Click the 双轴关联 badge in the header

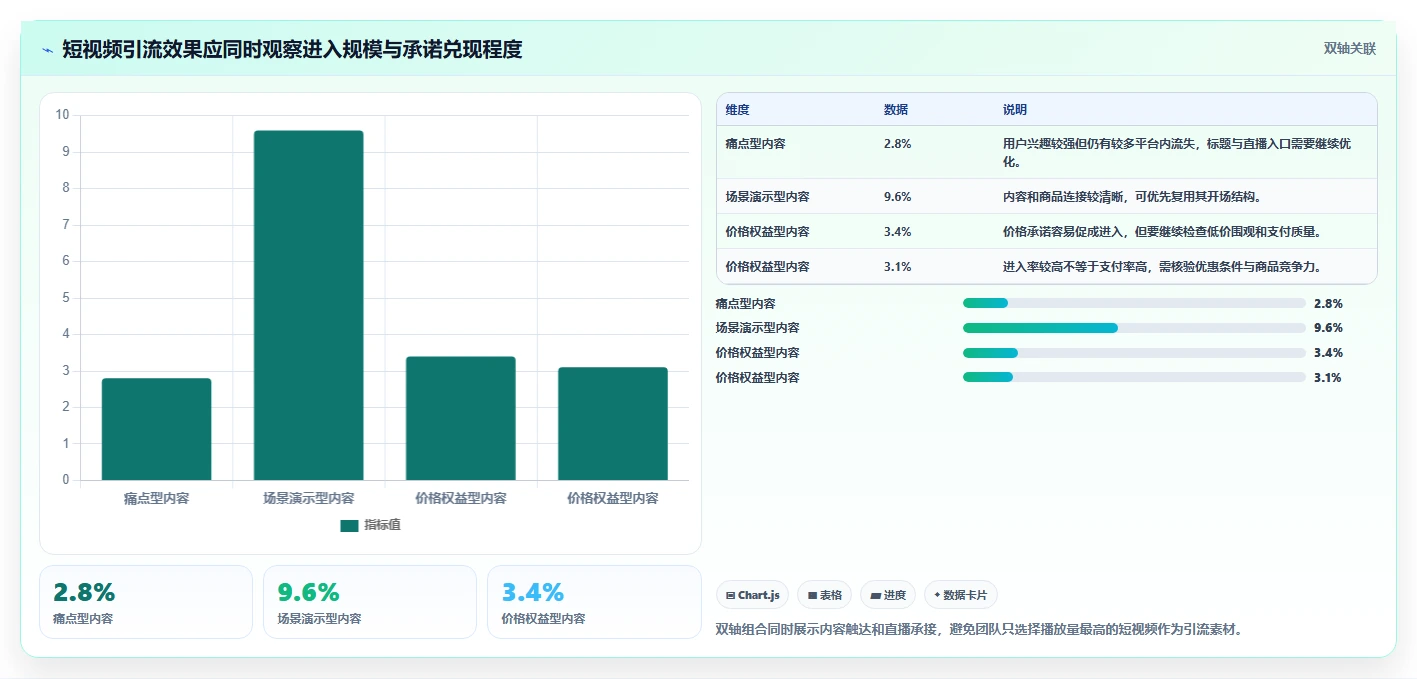[1350, 49]
